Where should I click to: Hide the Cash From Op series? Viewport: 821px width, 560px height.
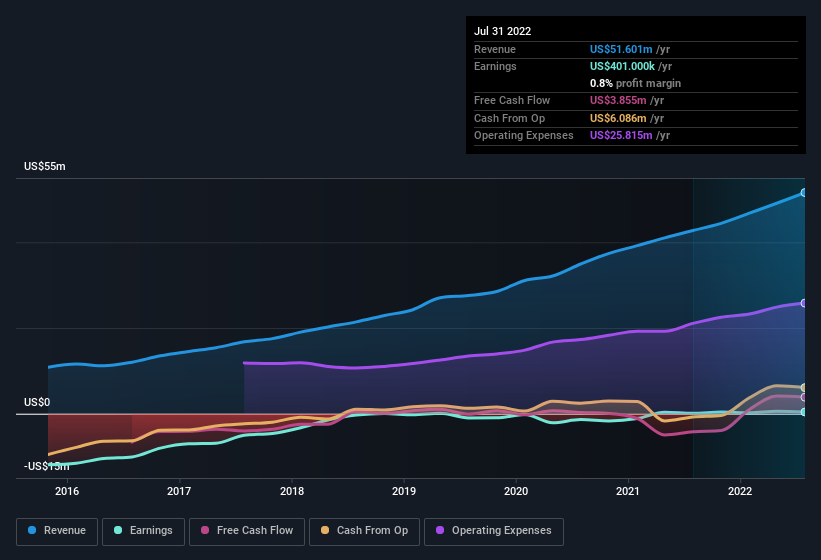(364, 531)
